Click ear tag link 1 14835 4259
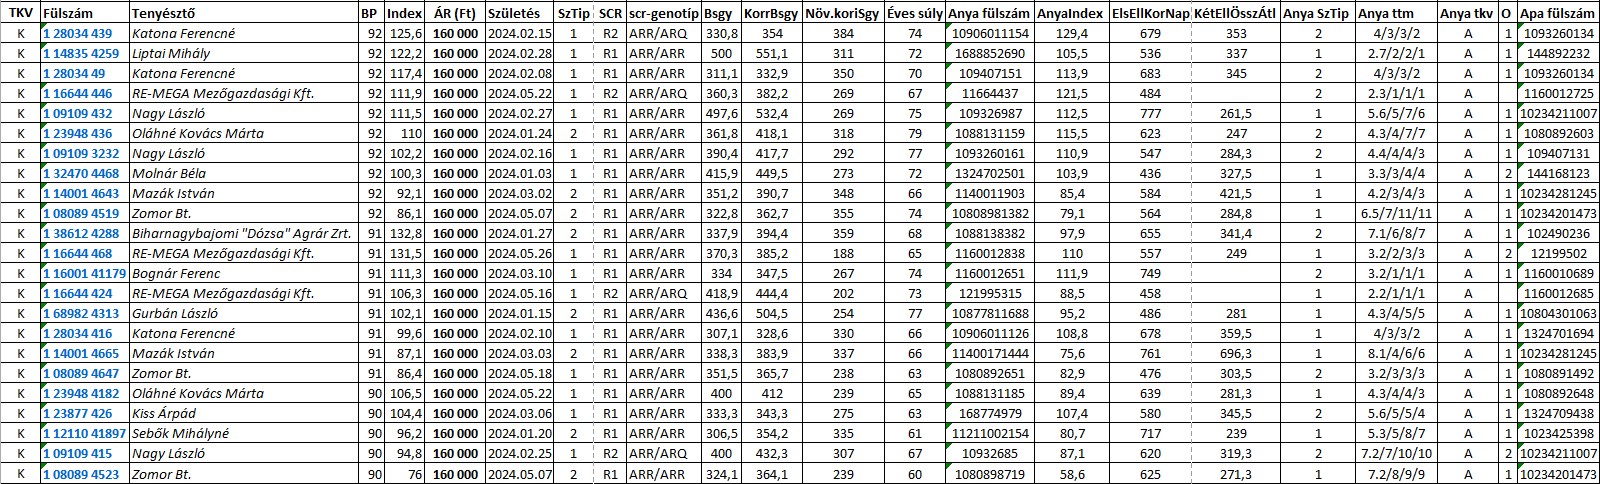 tap(81, 54)
